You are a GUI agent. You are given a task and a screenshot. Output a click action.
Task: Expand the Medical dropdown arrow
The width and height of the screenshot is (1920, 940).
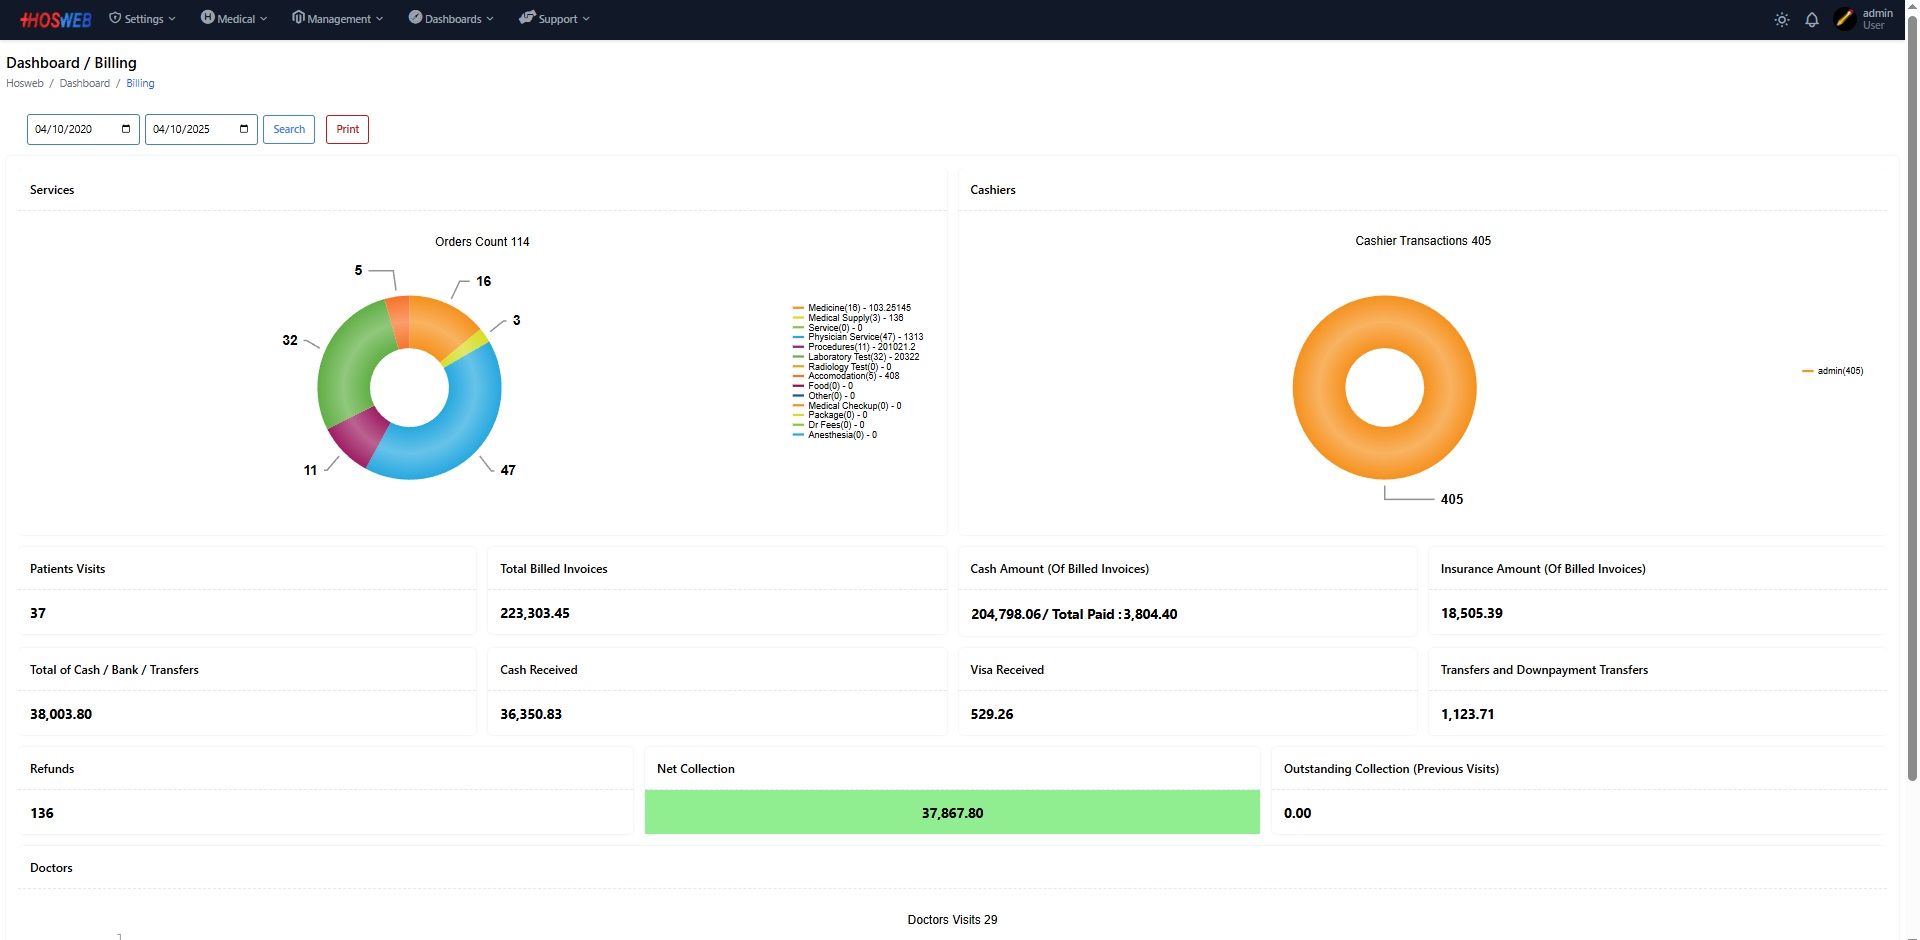(263, 19)
